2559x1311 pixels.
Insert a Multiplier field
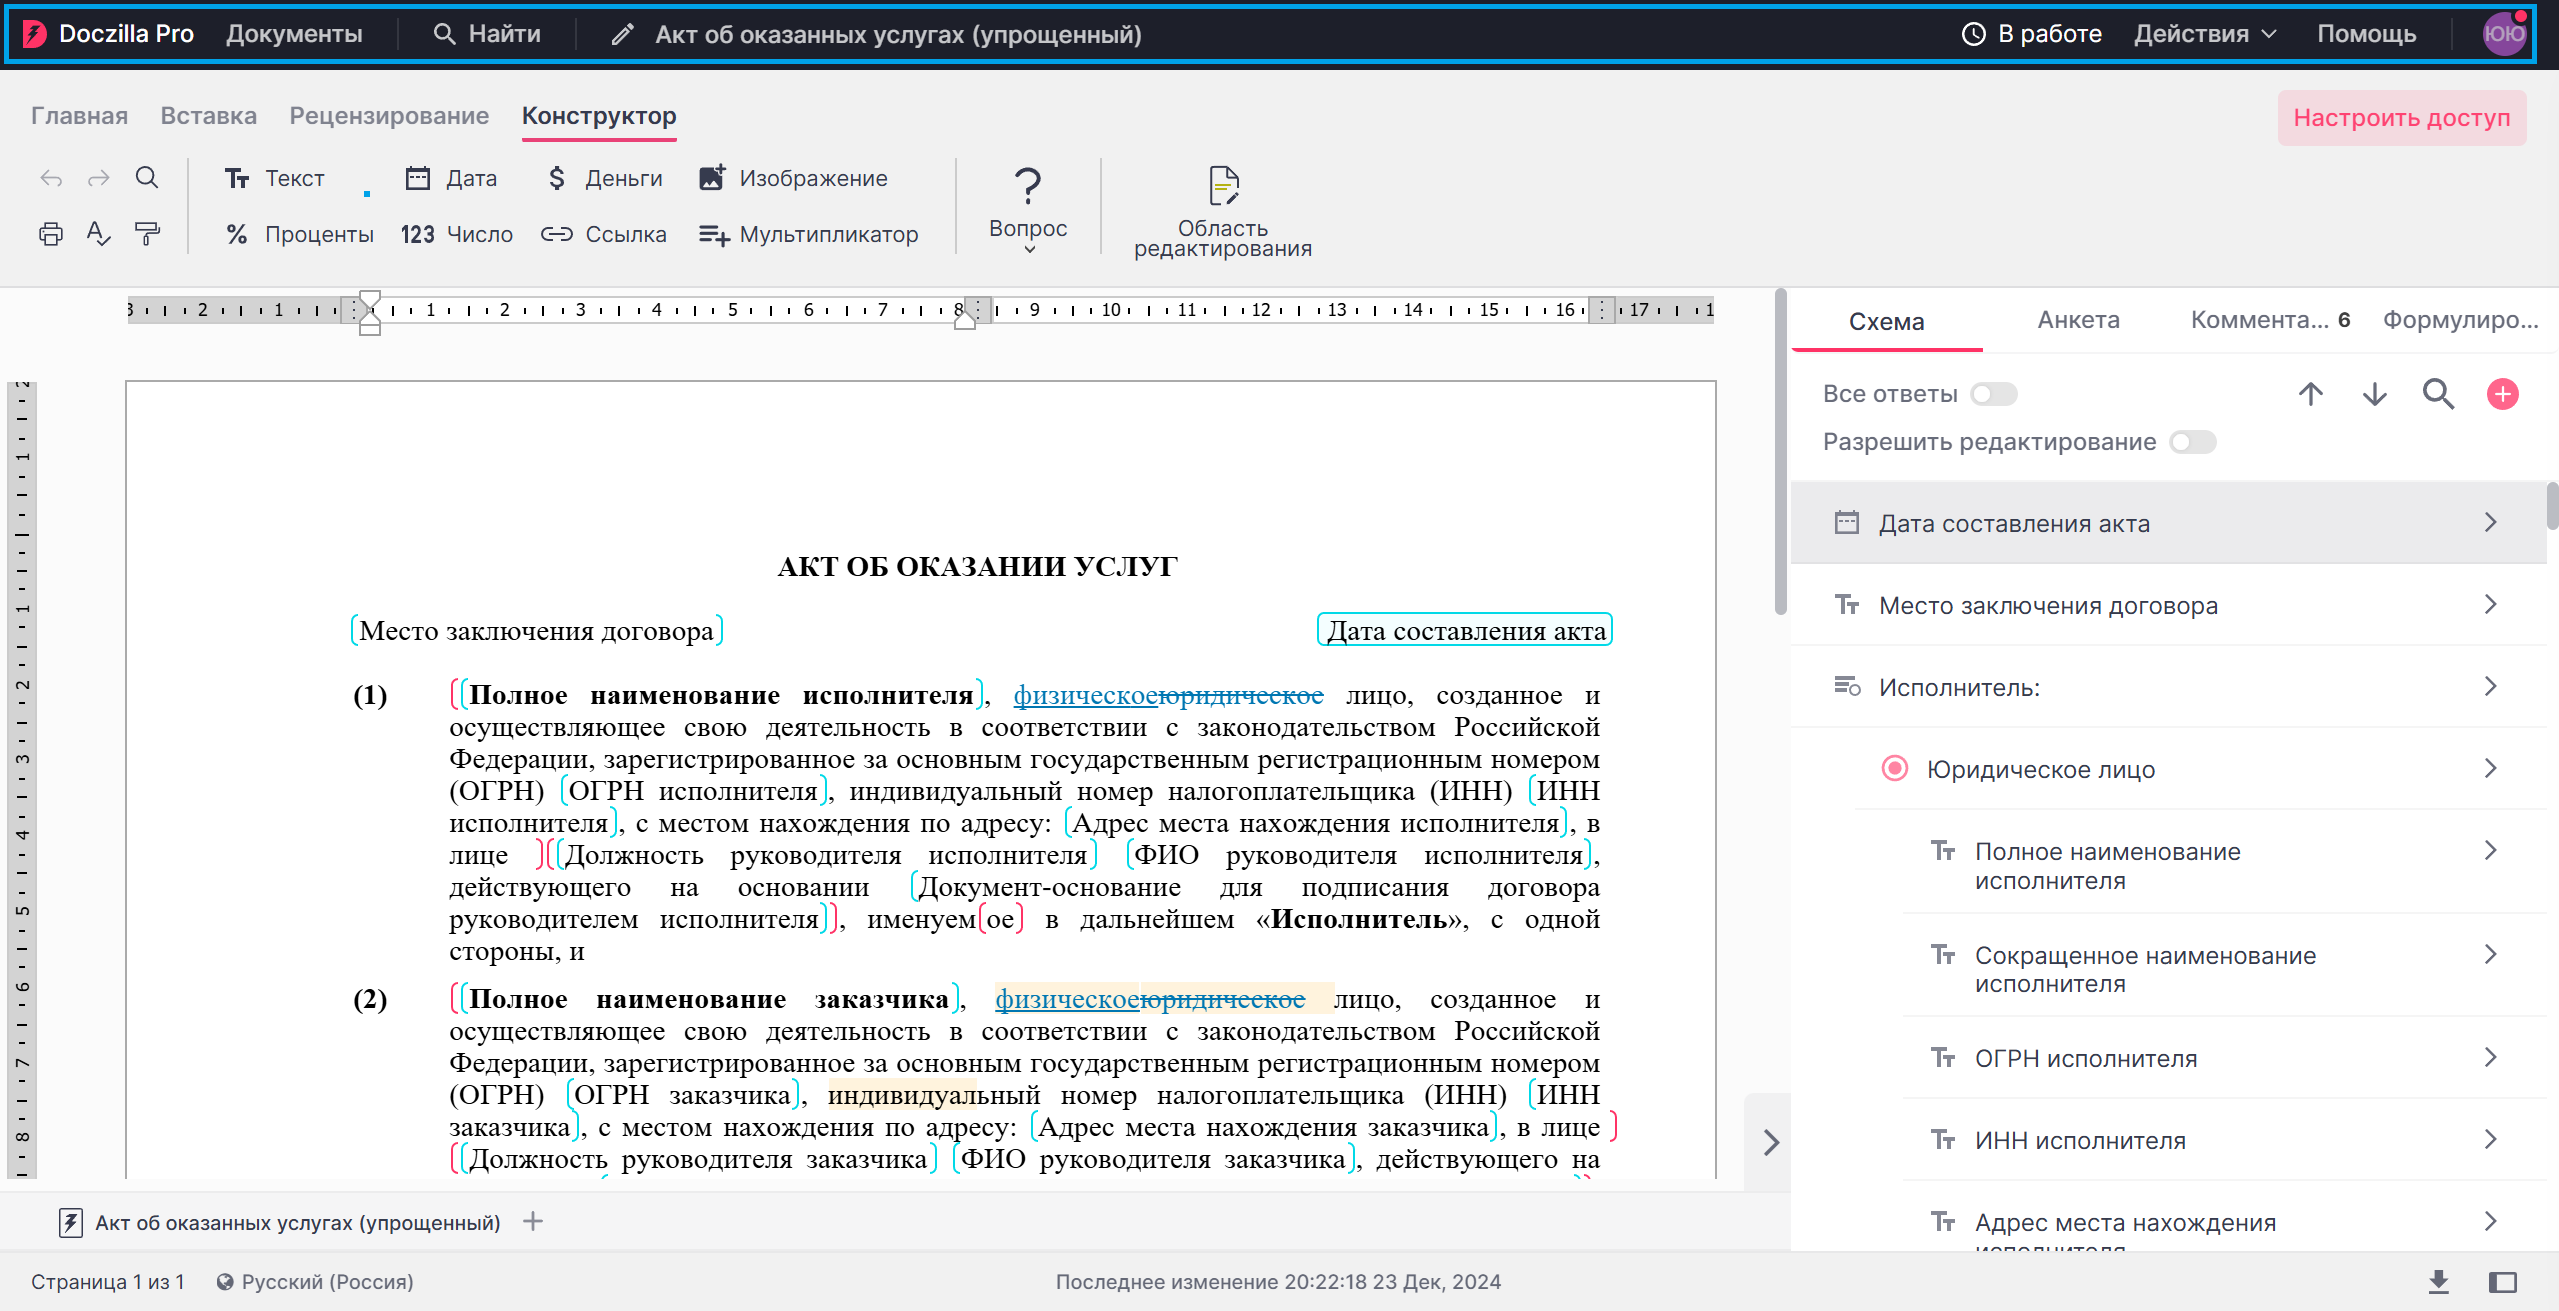coord(808,234)
